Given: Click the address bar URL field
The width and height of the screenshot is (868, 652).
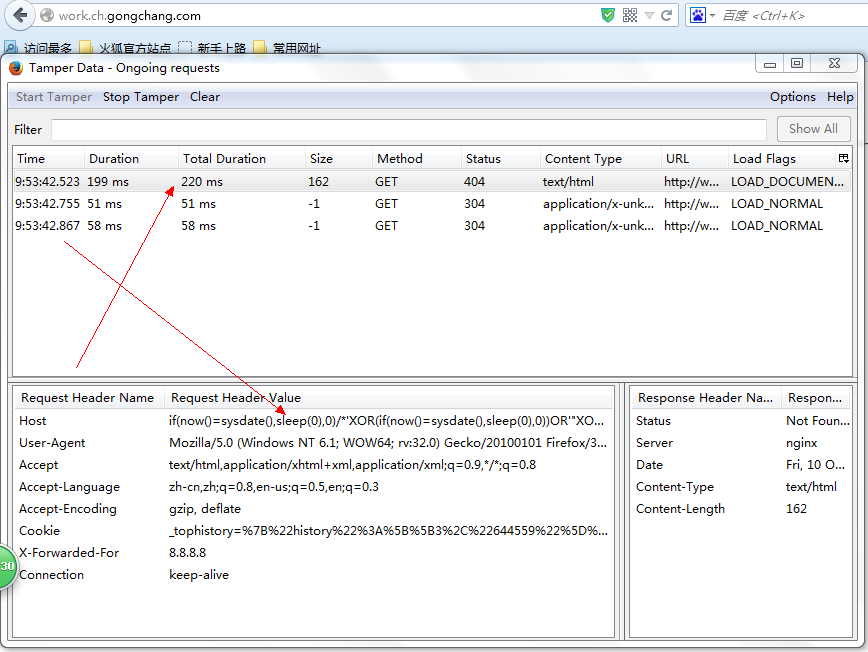Looking at the screenshot, I should tap(321, 15).
